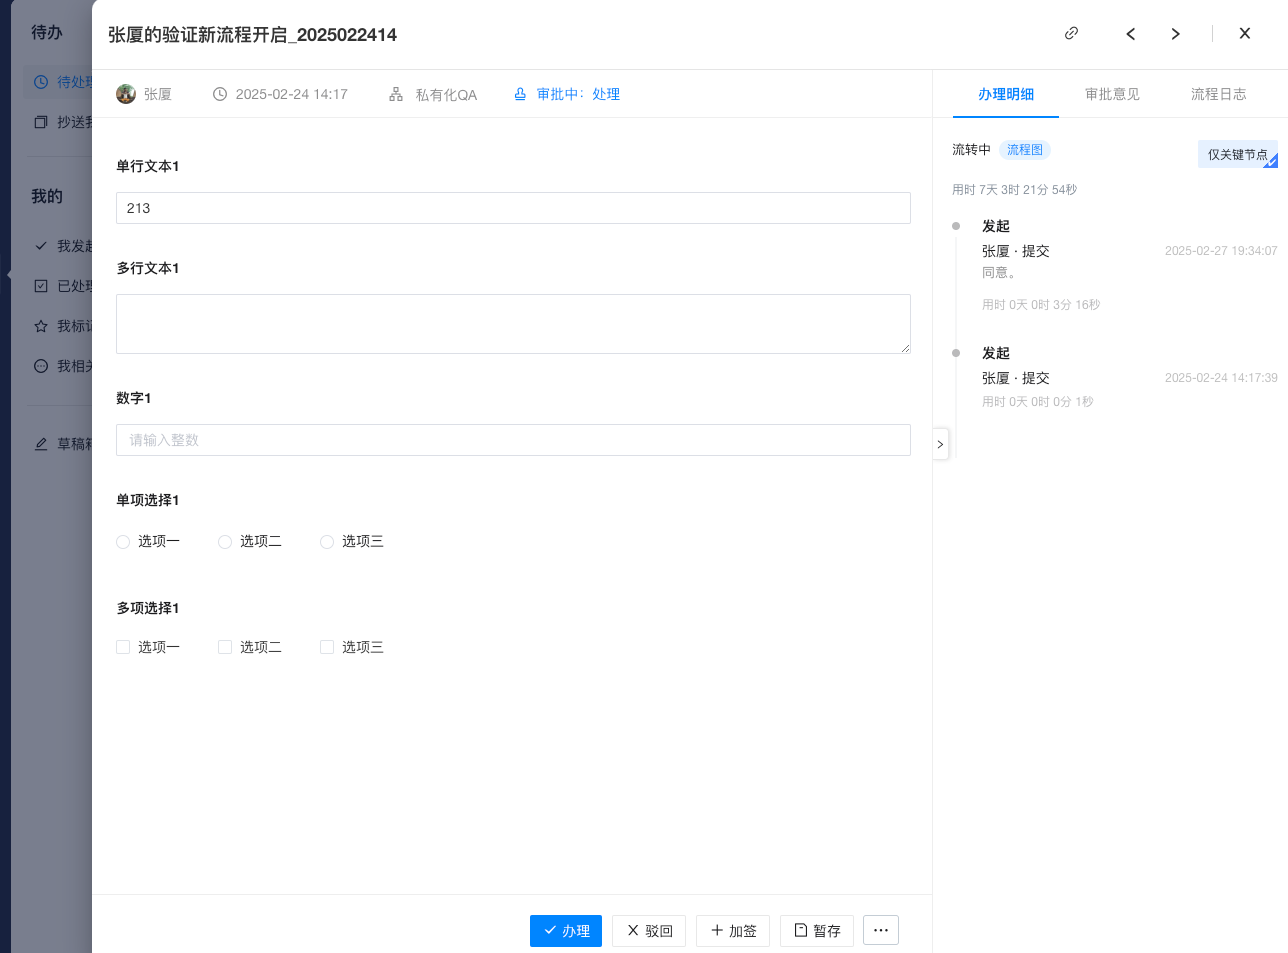Click the stamp icon beside 审批中

tap(520, 94)
